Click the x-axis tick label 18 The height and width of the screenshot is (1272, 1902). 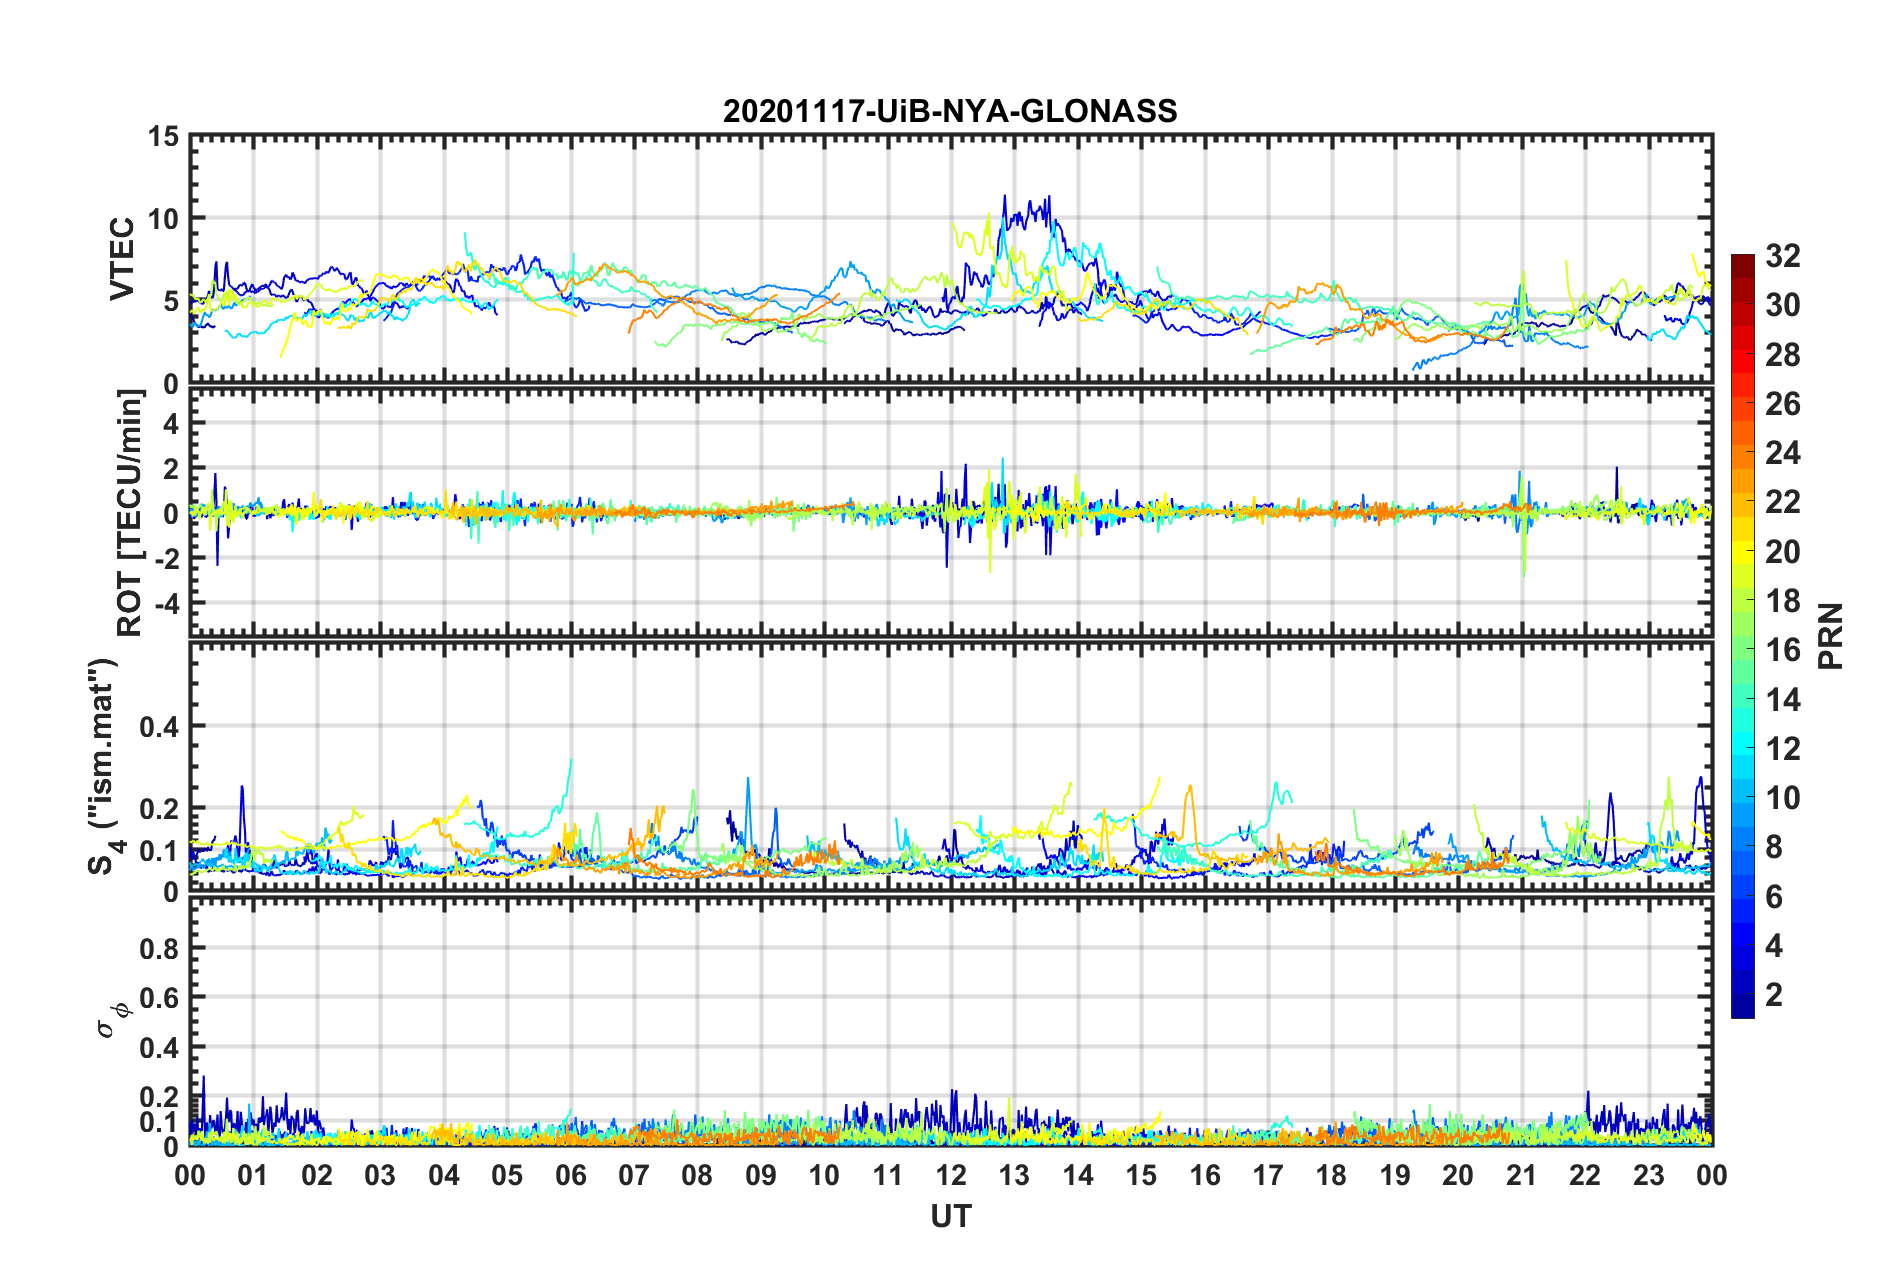point(1331,1174)
